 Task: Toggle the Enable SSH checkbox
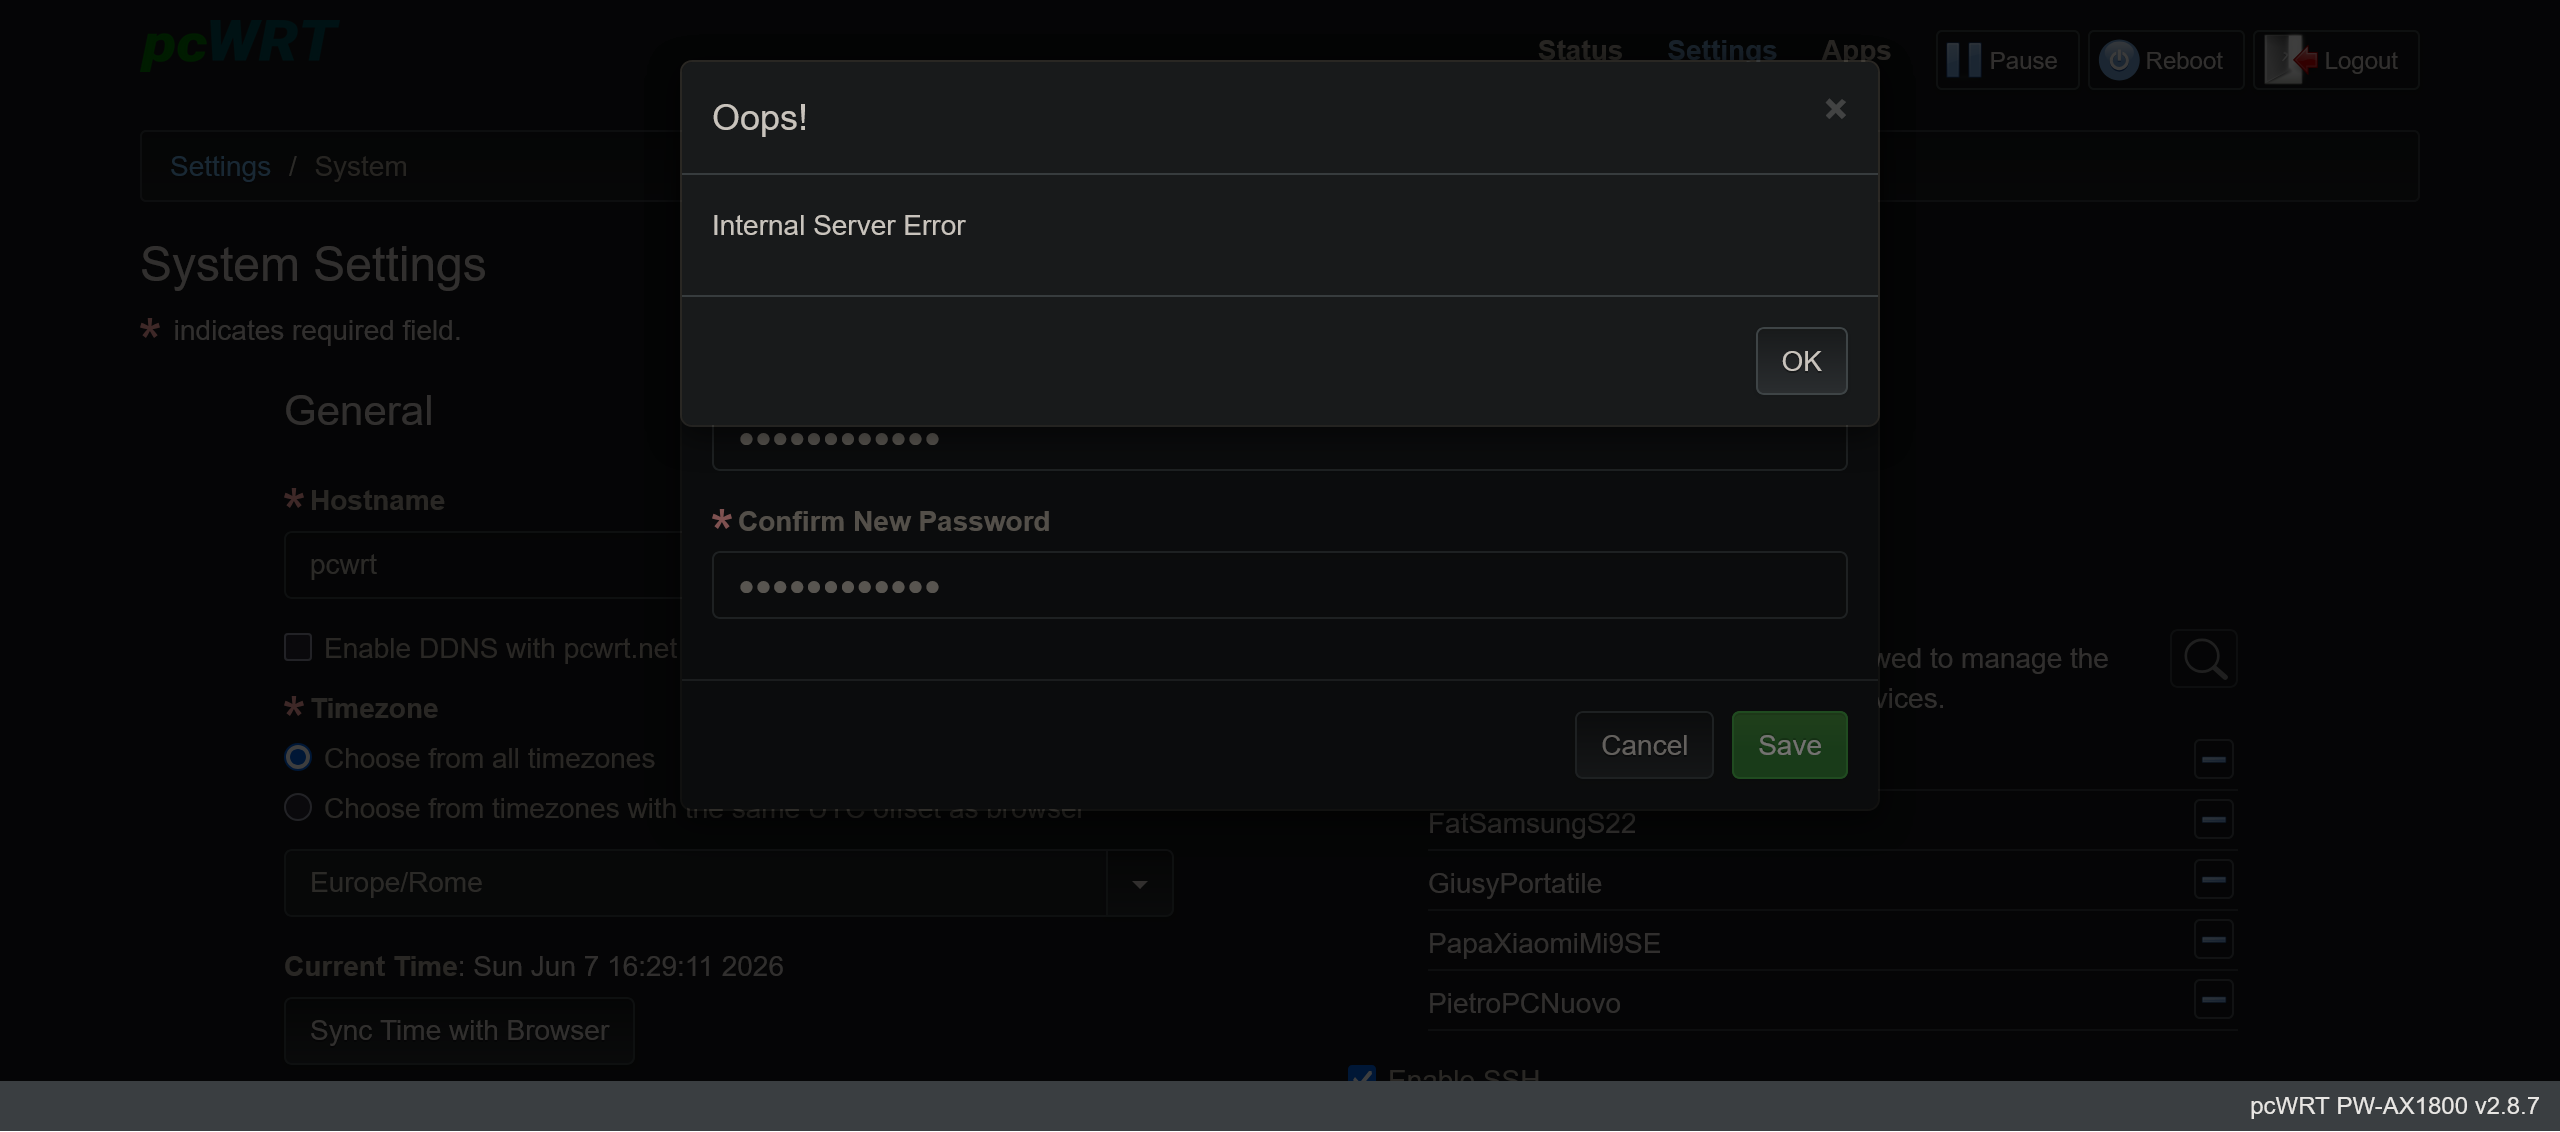point(1361,1074)
